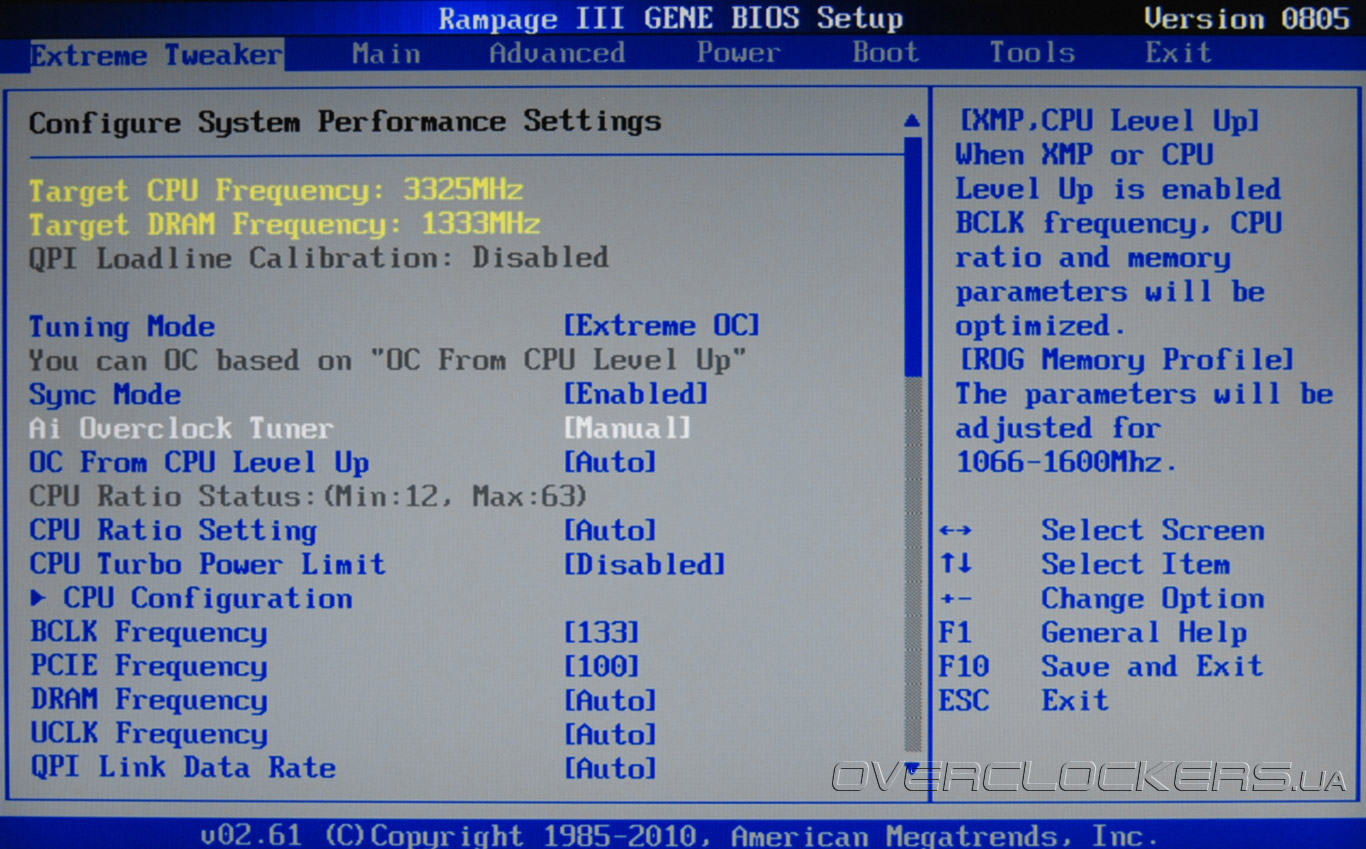Click the Select Item help text
Screen dimensions: 1366x849
click(1136, 564)
